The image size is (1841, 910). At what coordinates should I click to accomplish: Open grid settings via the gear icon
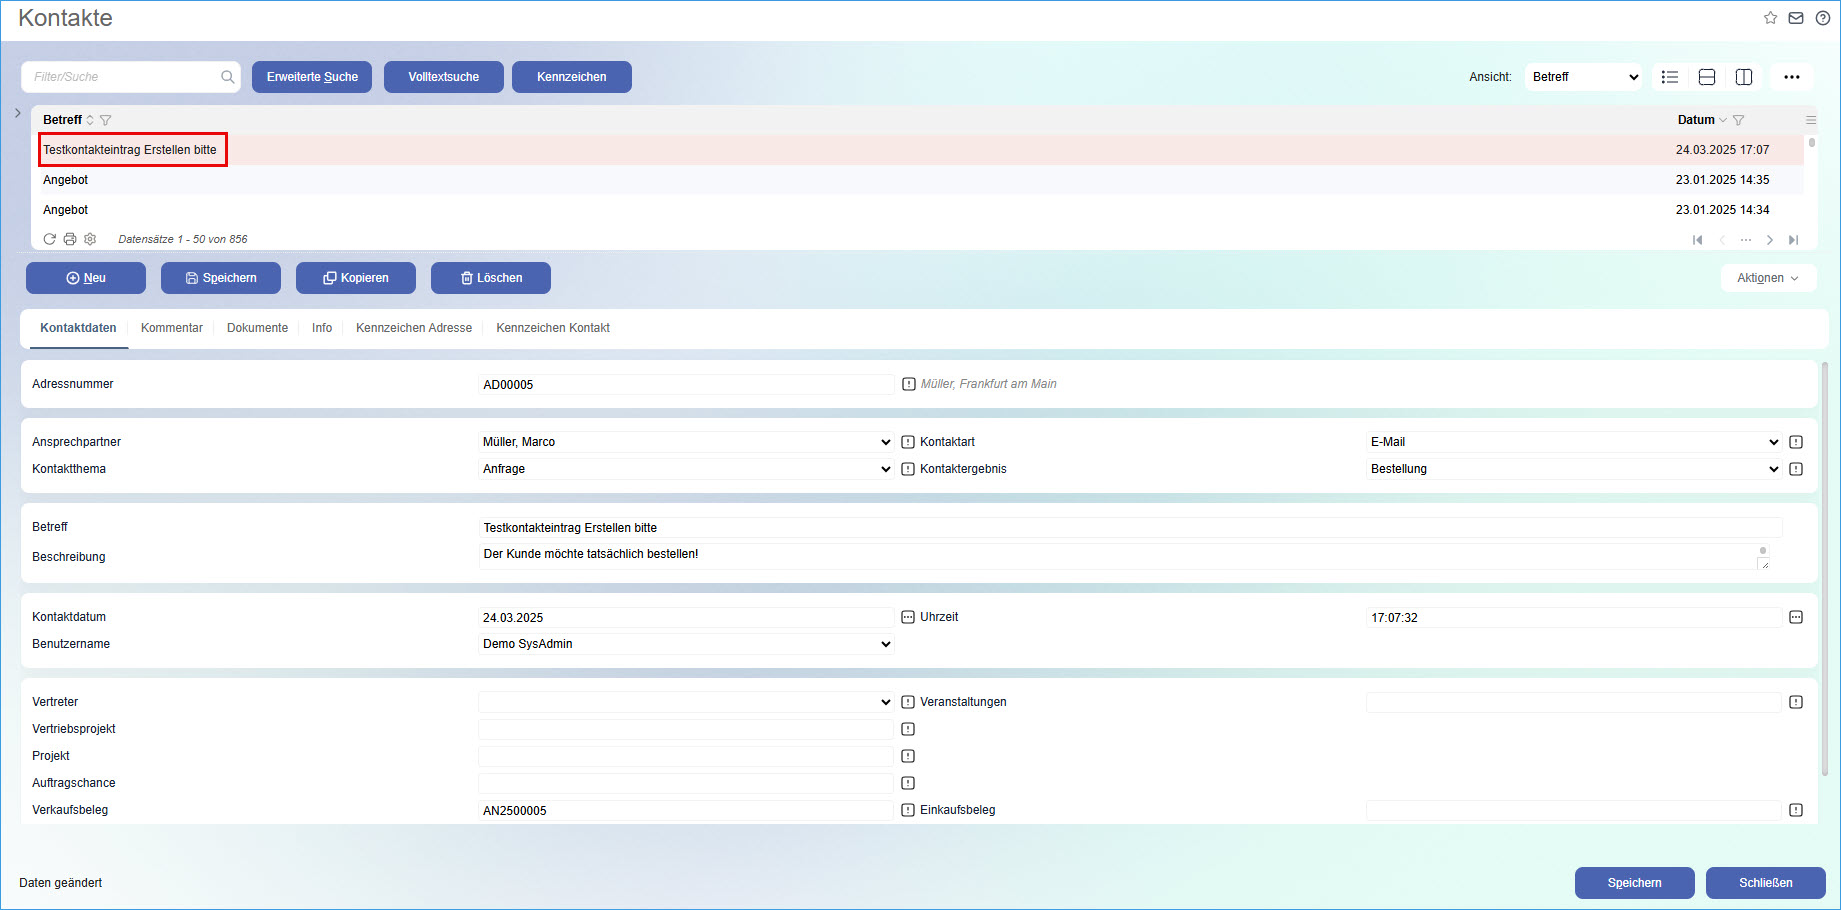[90, 239]
